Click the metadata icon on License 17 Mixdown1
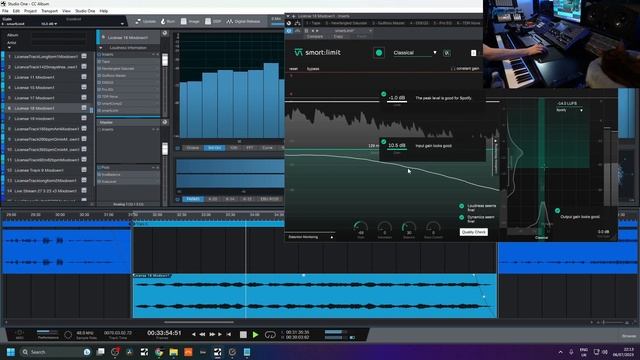 click(84, 98)
